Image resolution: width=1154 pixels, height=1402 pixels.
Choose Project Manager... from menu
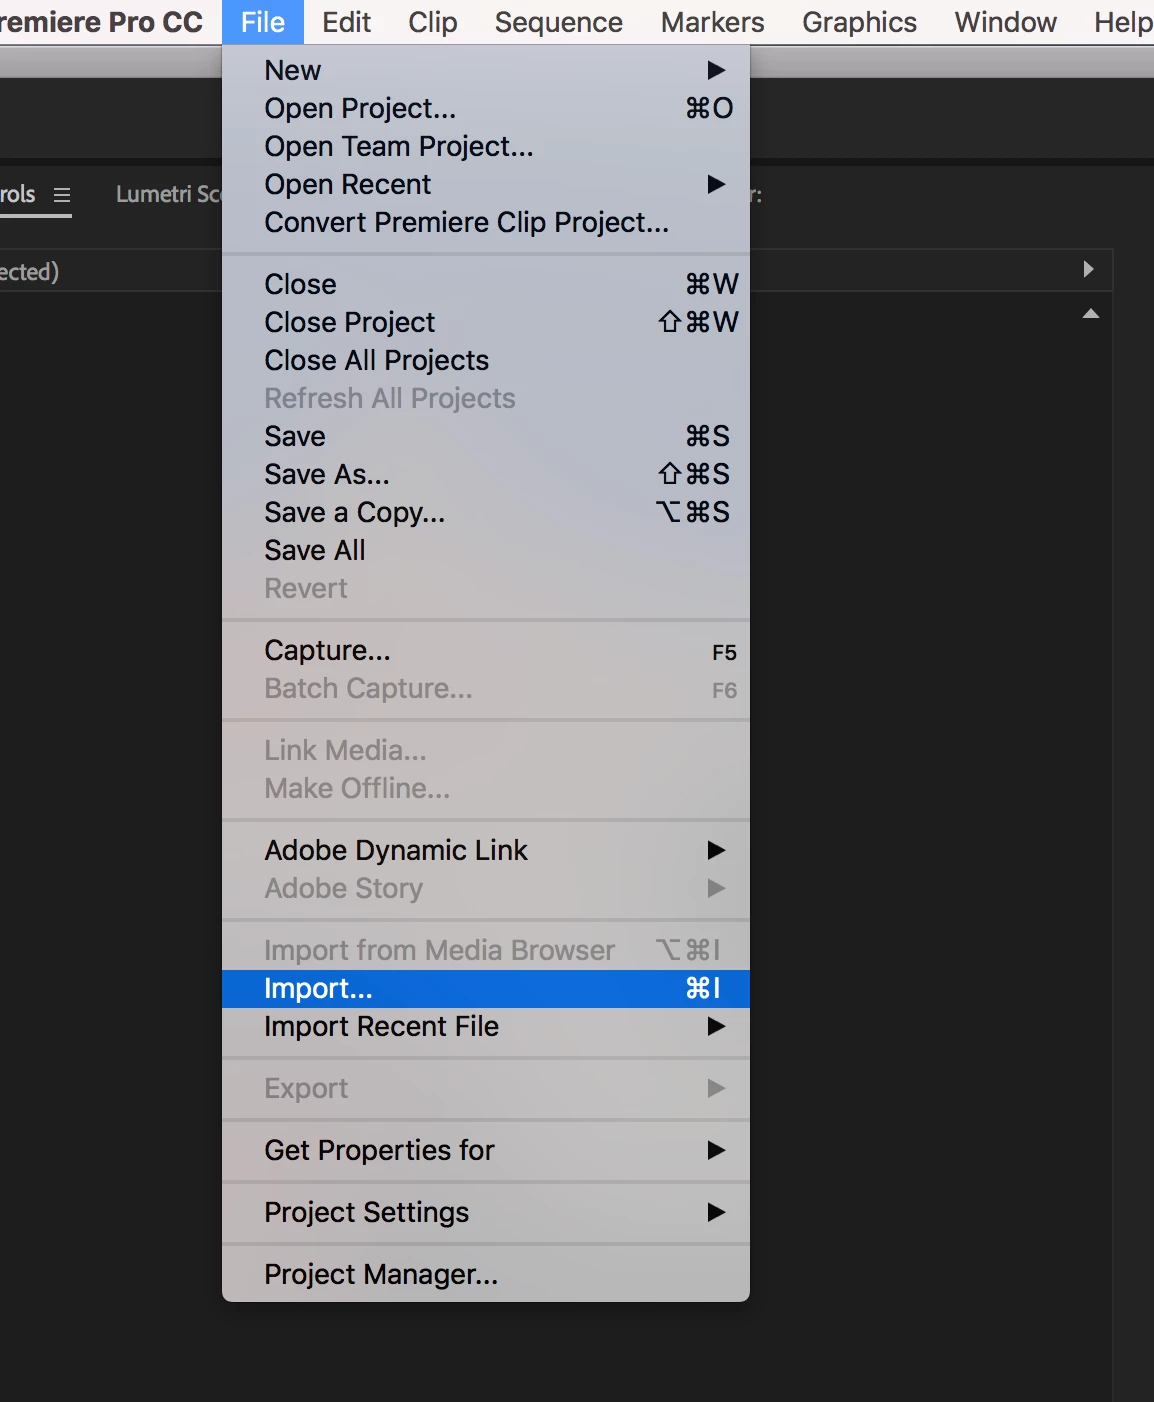381,1274
